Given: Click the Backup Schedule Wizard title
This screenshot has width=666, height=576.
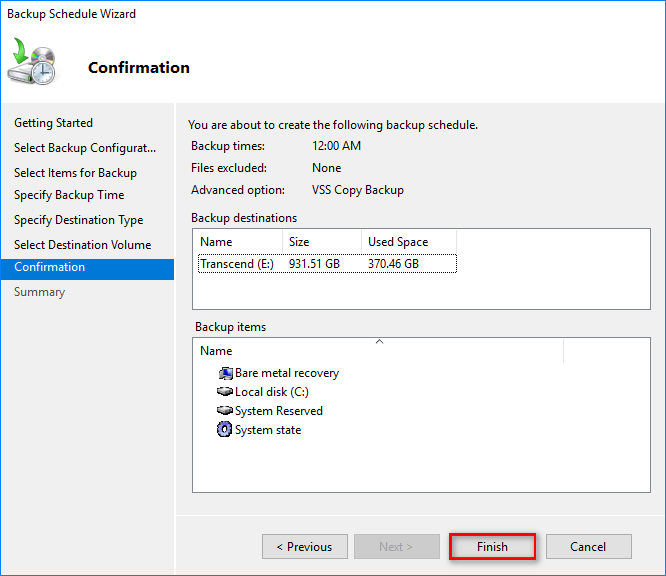Looking at the screenshot, I should 71,14.
